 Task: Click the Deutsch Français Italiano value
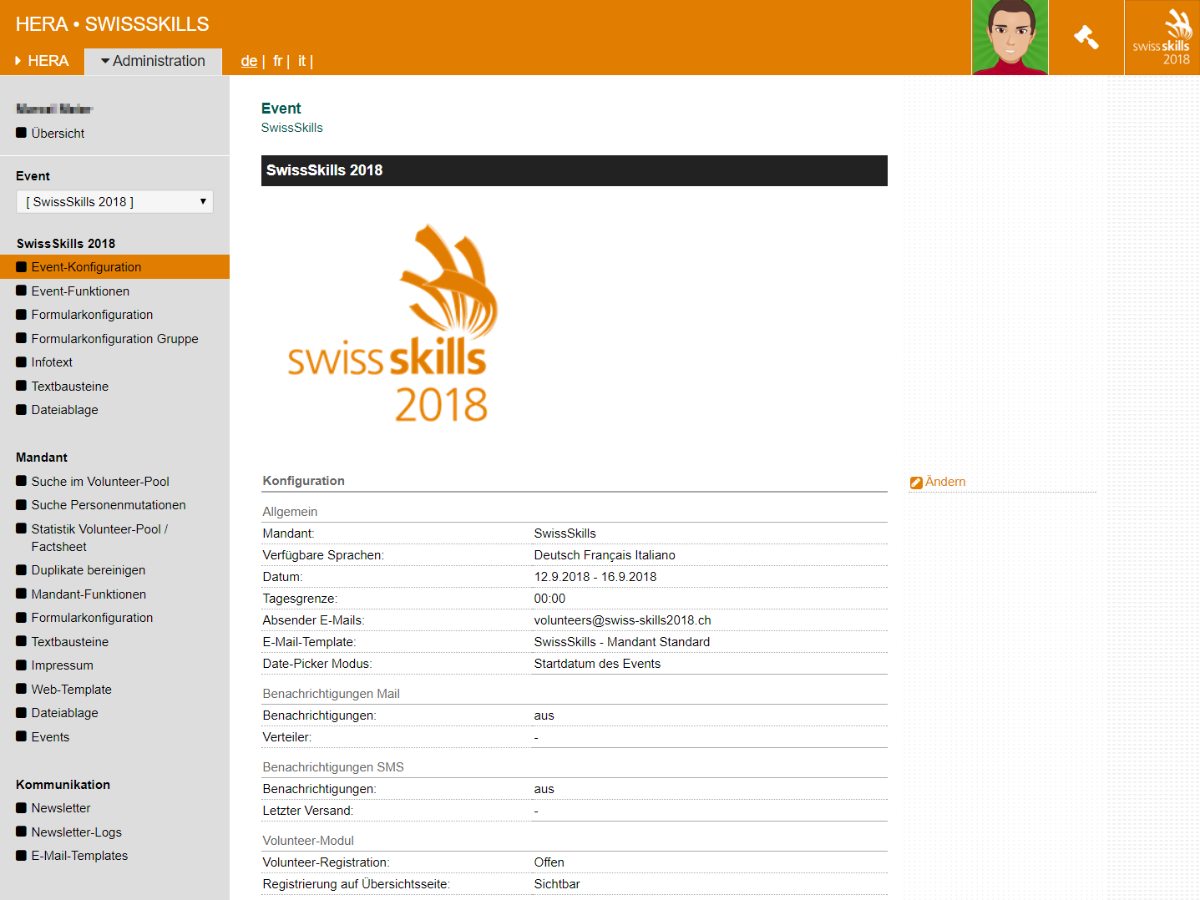[x=605, y=555]
